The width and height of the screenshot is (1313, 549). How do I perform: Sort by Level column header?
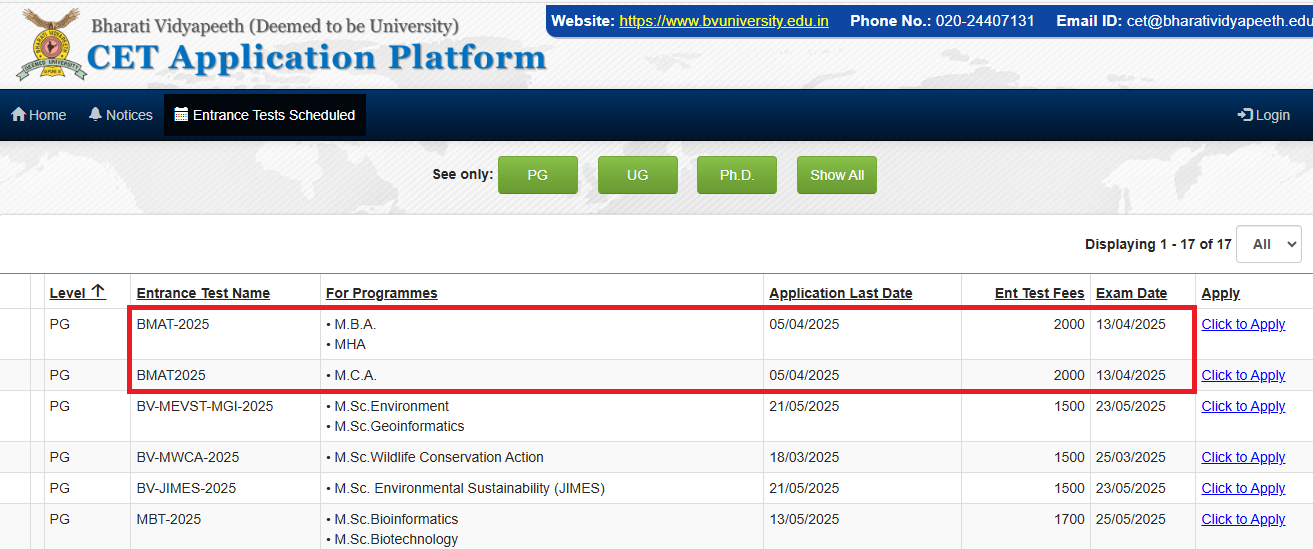pos(77,293)
